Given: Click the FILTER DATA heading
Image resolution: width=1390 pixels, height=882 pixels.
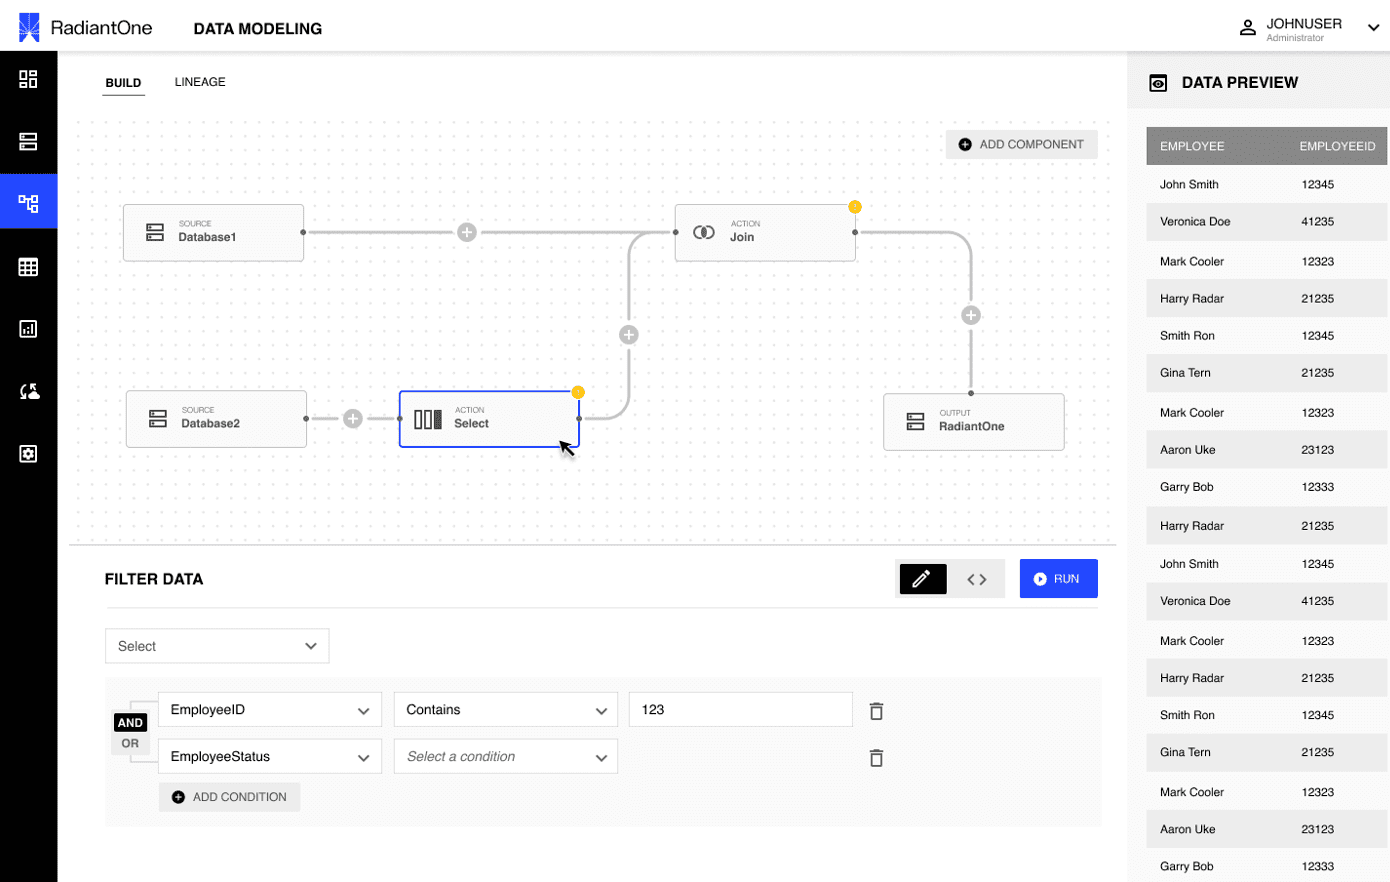Looking at the screenshot, I should tap(154, 579).
